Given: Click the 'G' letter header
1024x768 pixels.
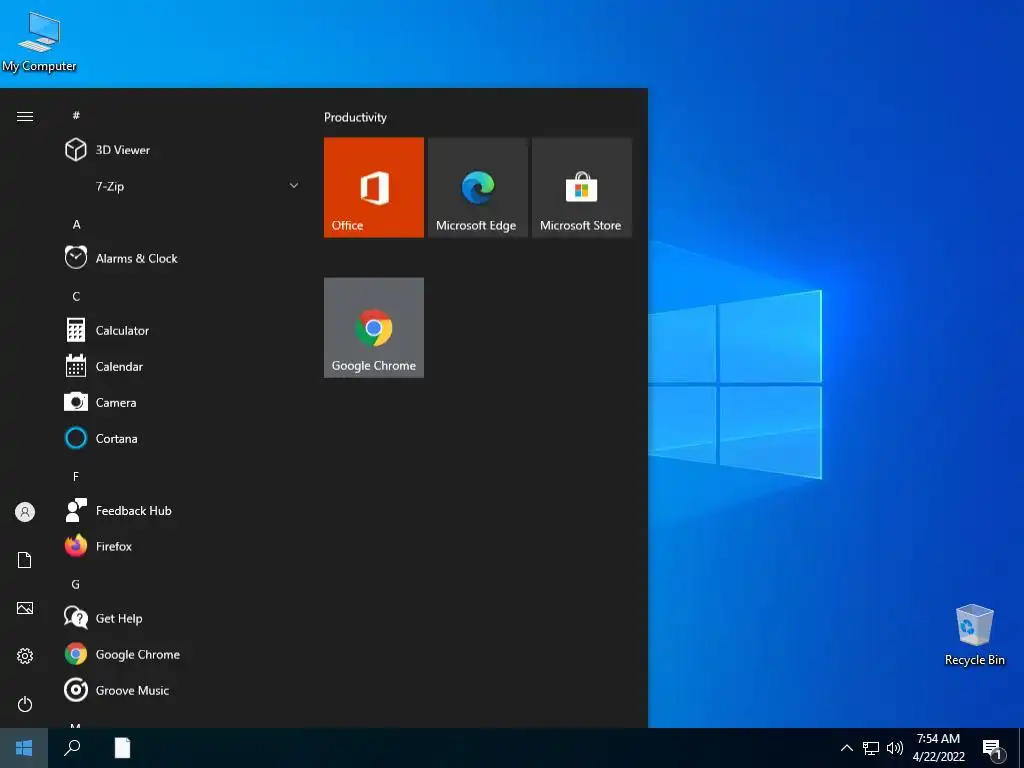Looking at the screenshot, I should pyautogui.click(x=76, y=584).
